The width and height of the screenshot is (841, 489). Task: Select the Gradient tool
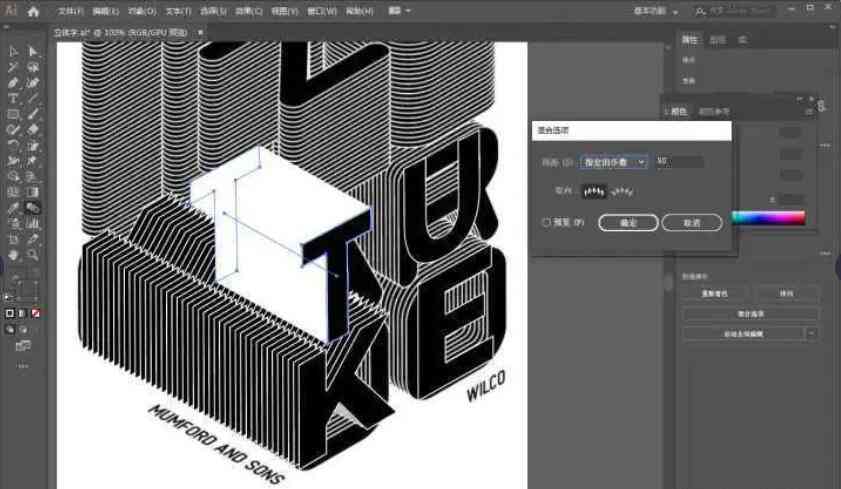click(33, 191)
